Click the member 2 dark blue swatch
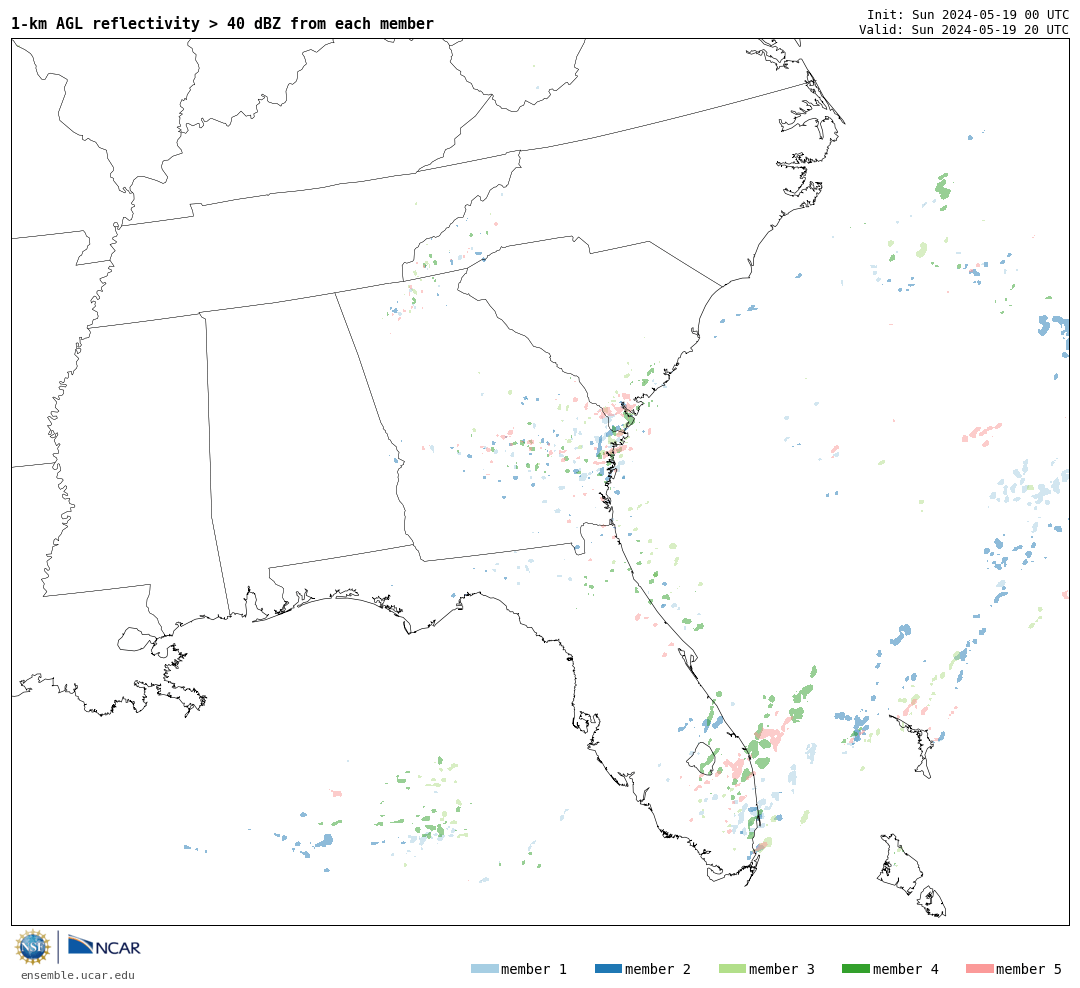The height and width of the screenshot is (988, 1080). point(608,969)
